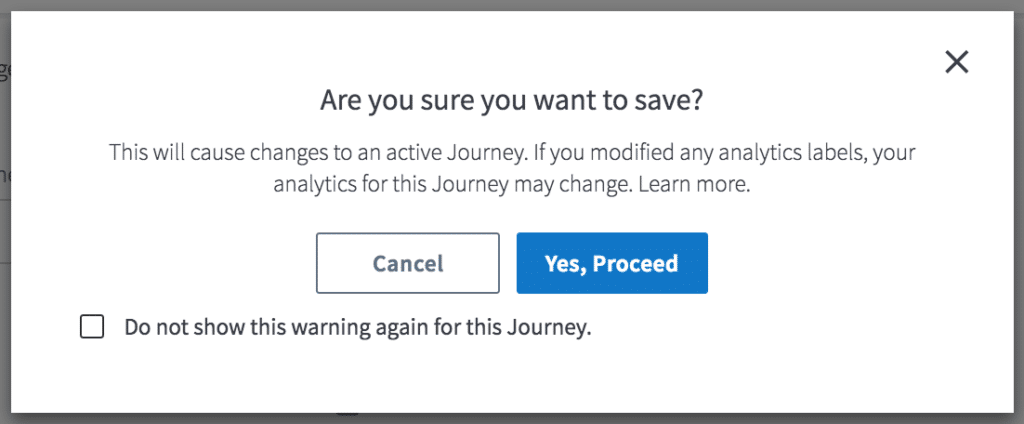Screen dimensions: 1024x424
Task: Click the X icon in the dialog corner
Action: coord(957,62)
